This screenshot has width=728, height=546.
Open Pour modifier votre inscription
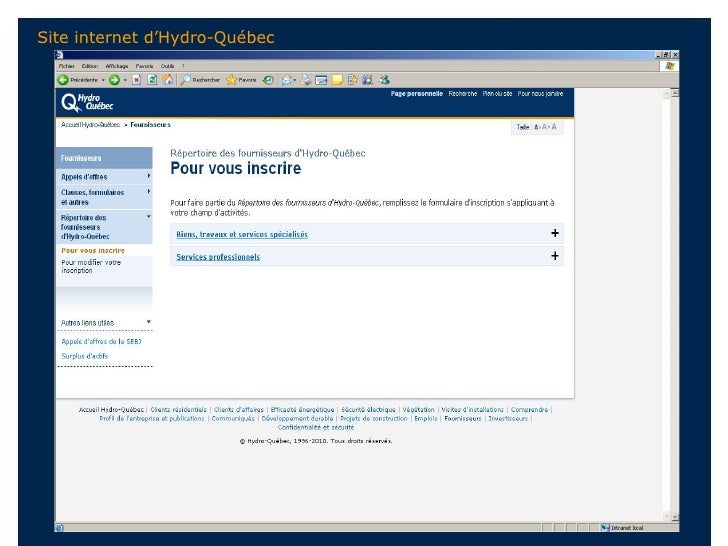(91, 266)
